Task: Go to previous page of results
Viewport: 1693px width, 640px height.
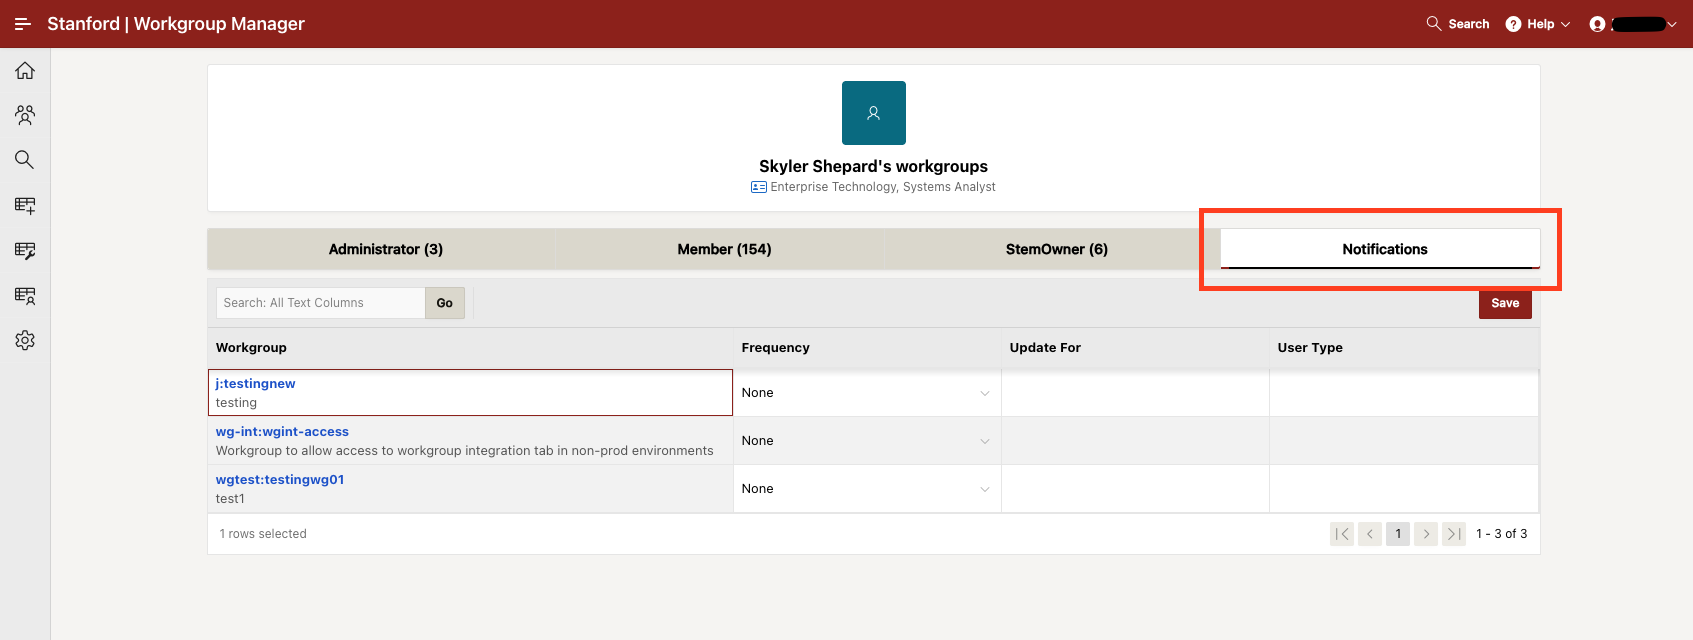Action: [x=1370, y=534]
